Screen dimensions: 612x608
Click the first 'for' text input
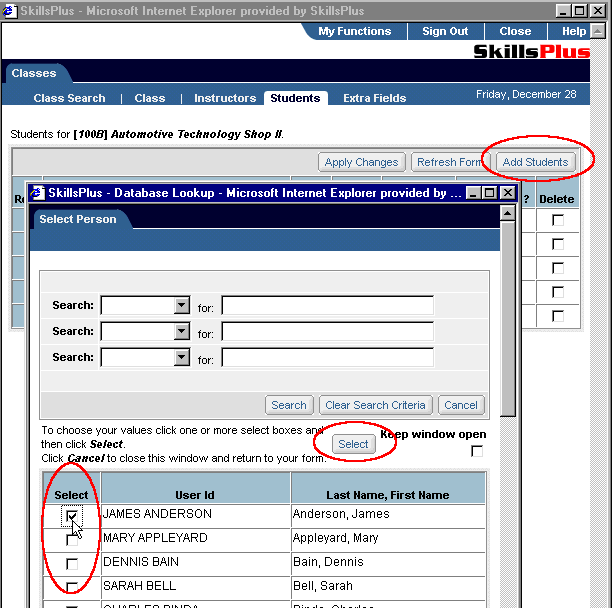(327, 305)
